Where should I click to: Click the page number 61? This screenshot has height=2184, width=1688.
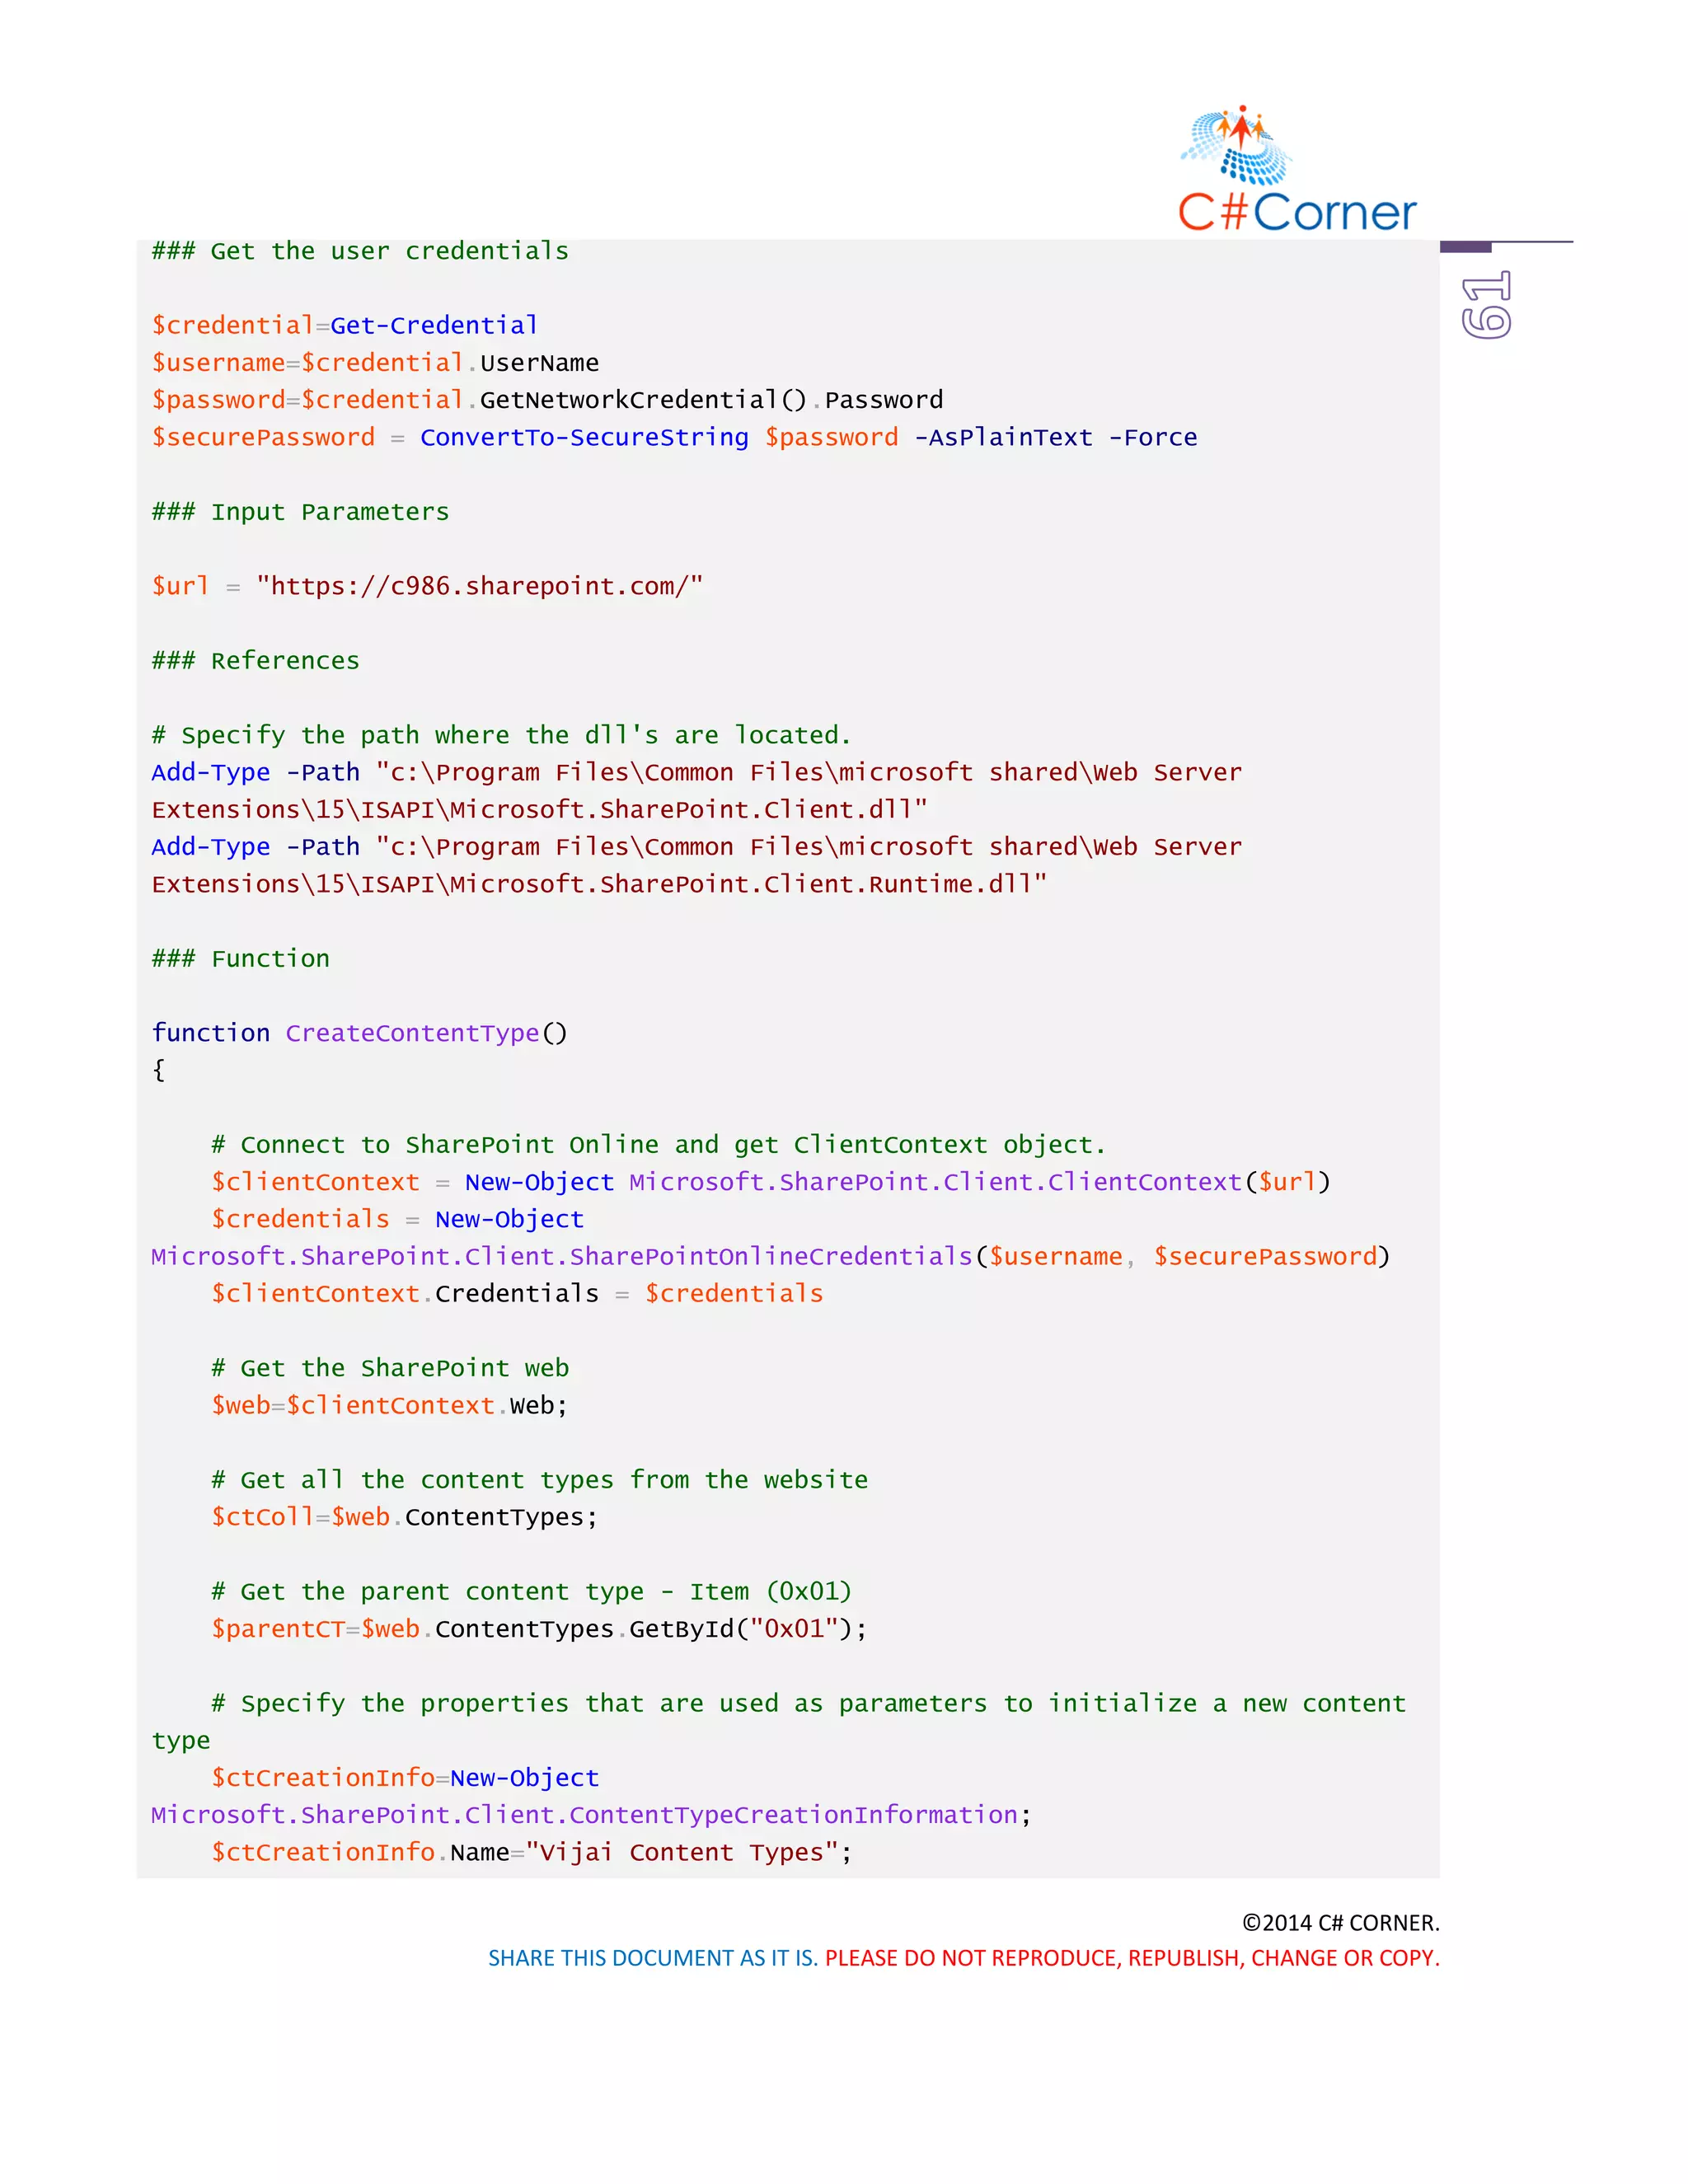1486,305
